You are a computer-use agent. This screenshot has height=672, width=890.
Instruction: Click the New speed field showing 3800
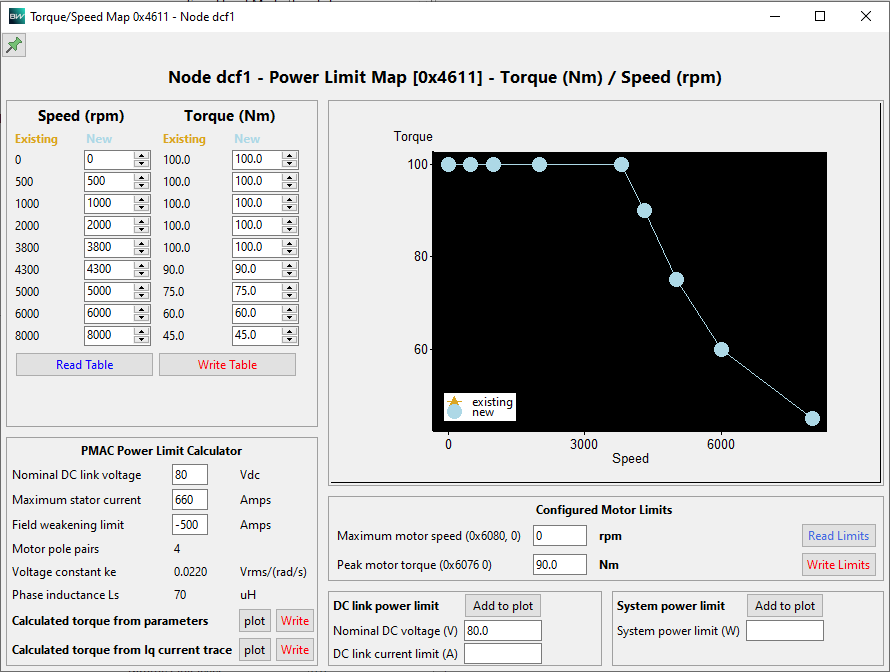110,247
